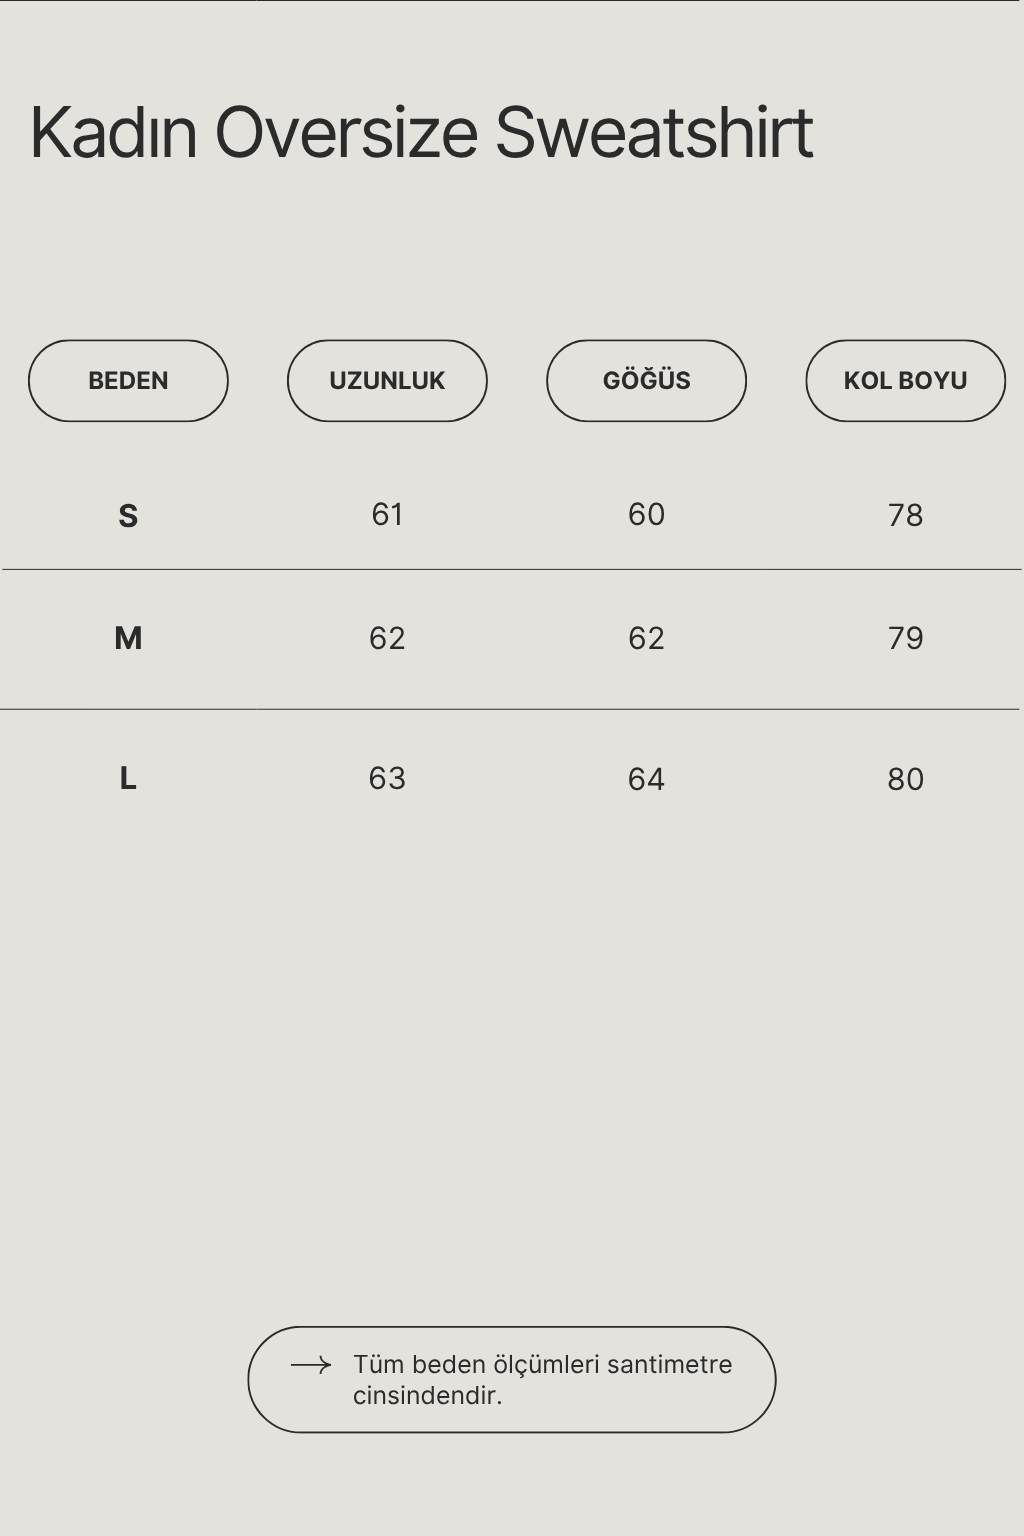This screenshot has width=1024, height=1536.
Task: Select the GÖĞÜS header pill
Action: click(x=646, y=381)
